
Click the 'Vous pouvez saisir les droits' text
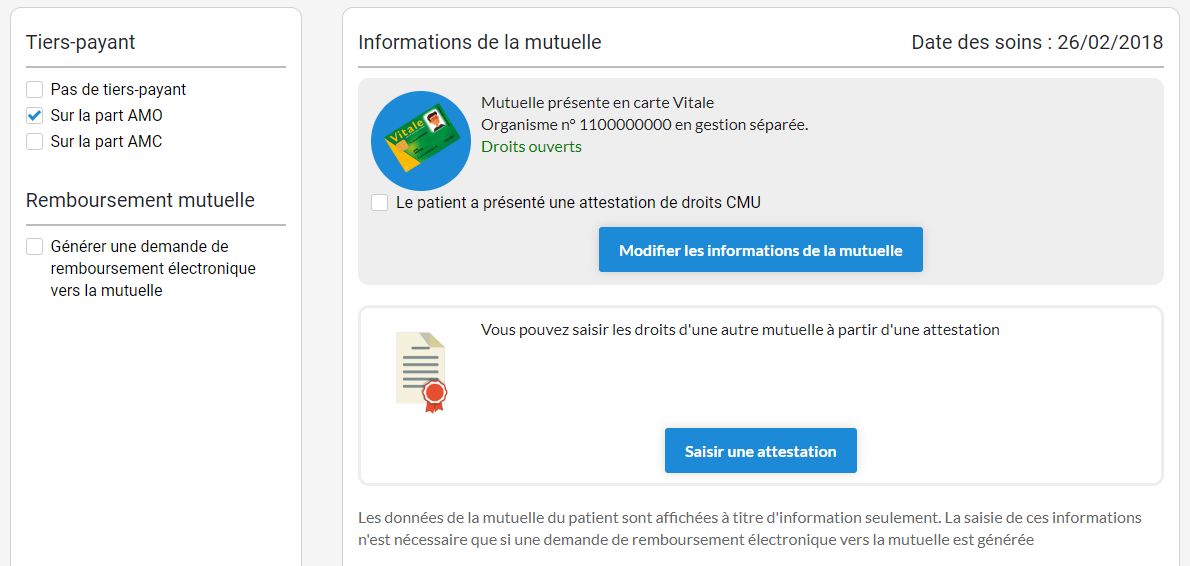740,330
